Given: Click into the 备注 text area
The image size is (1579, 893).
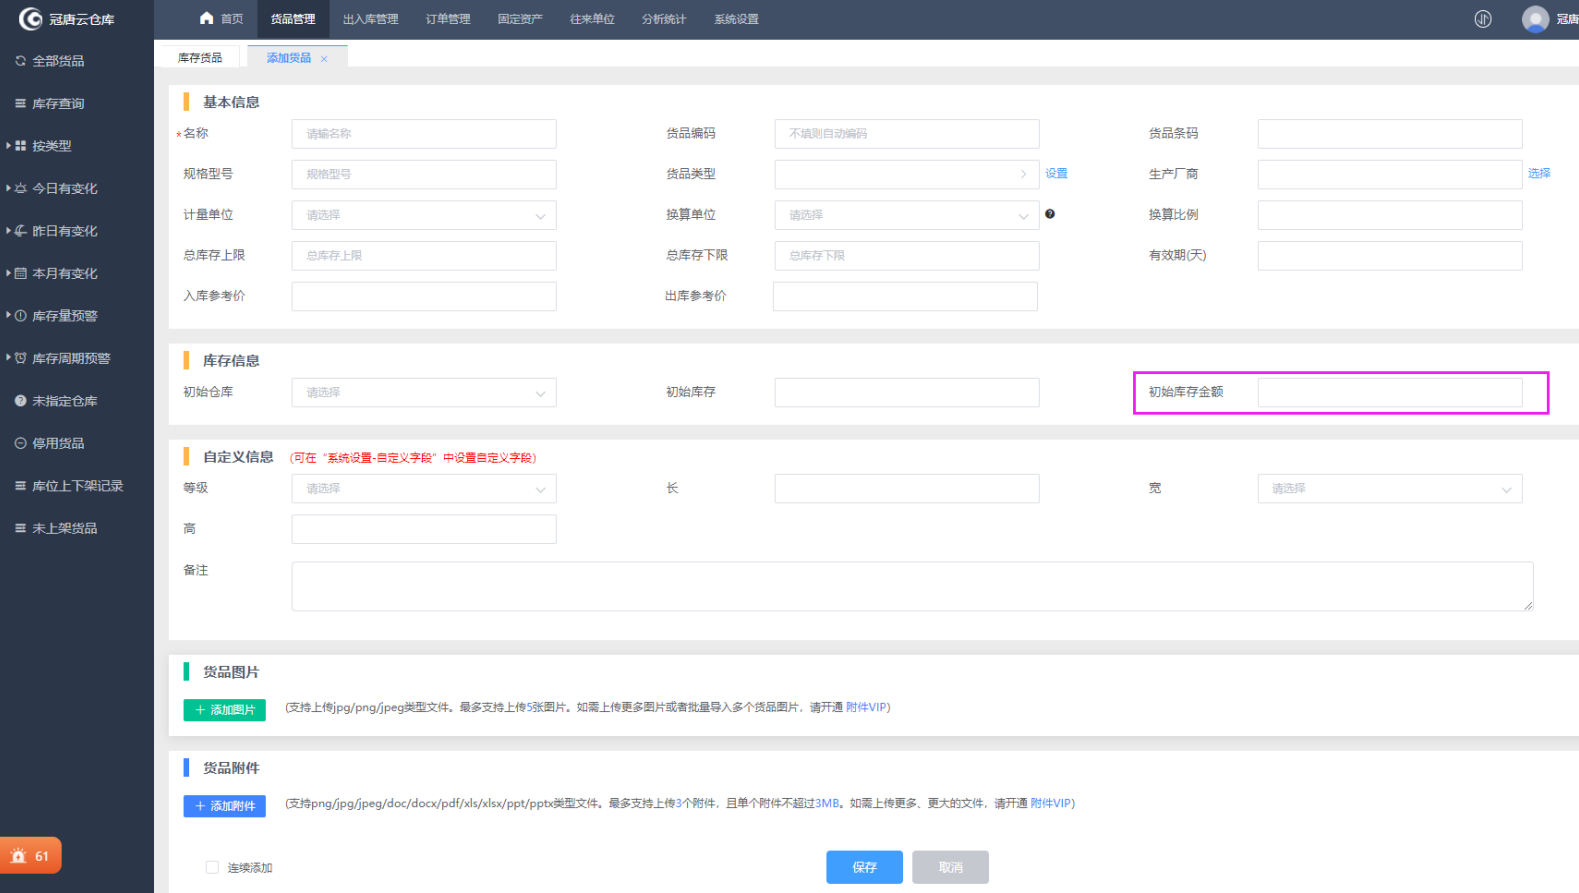Looking at the screenshot, I should (x=912, y=586).
